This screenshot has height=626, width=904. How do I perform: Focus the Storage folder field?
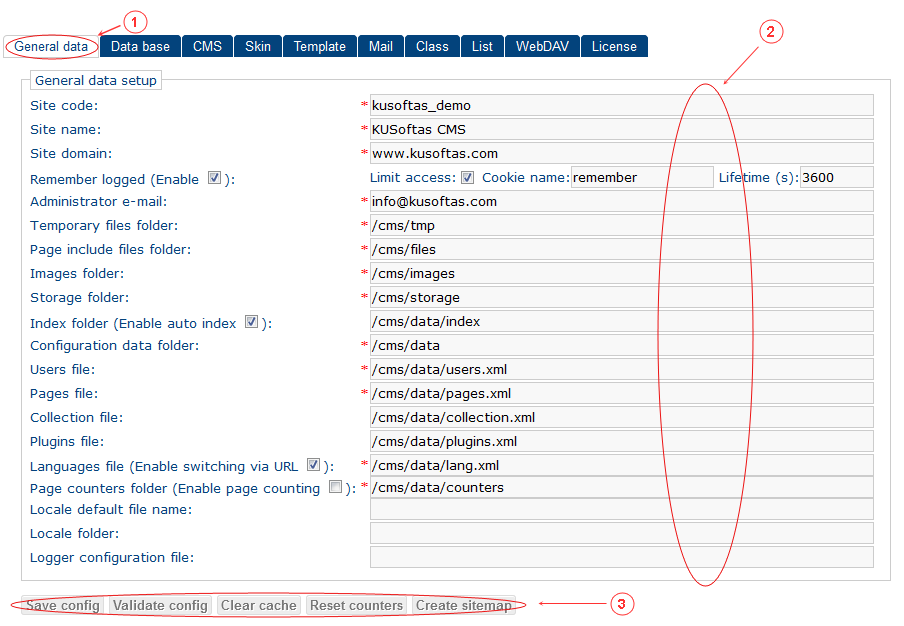(622, 297)
